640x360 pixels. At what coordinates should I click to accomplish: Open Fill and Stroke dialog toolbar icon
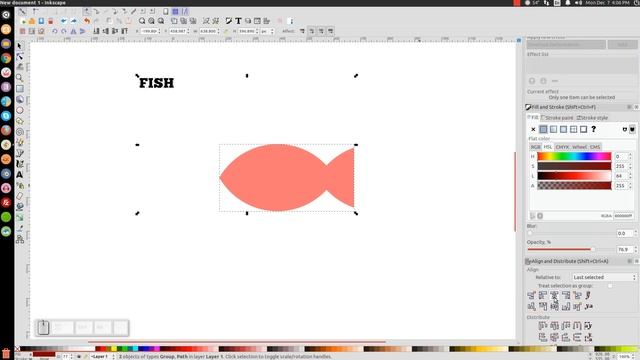[x=229, y=21]
